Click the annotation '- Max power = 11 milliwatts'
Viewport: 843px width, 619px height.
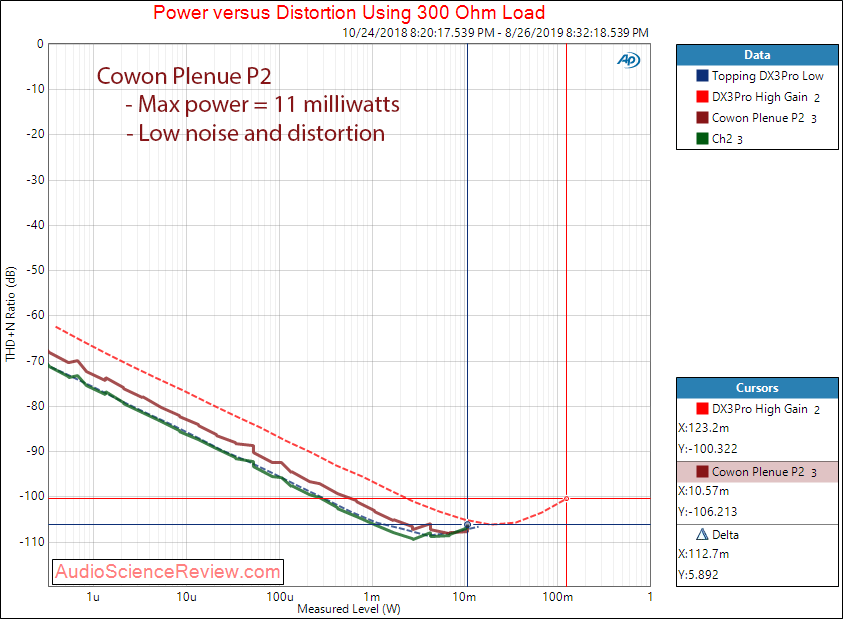point(262,104)
